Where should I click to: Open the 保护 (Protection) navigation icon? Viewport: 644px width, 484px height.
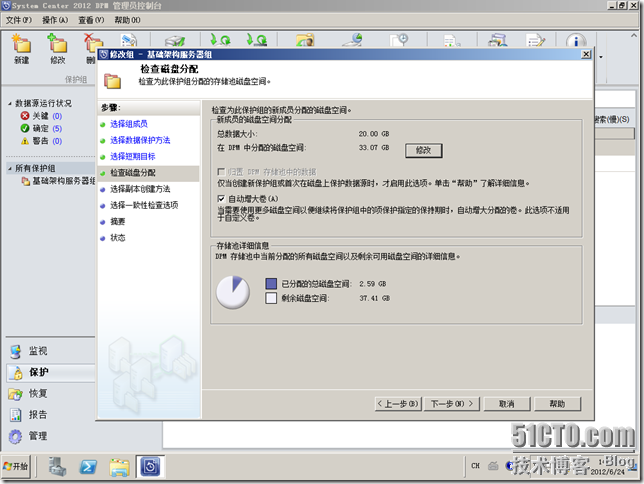[17, 373]
